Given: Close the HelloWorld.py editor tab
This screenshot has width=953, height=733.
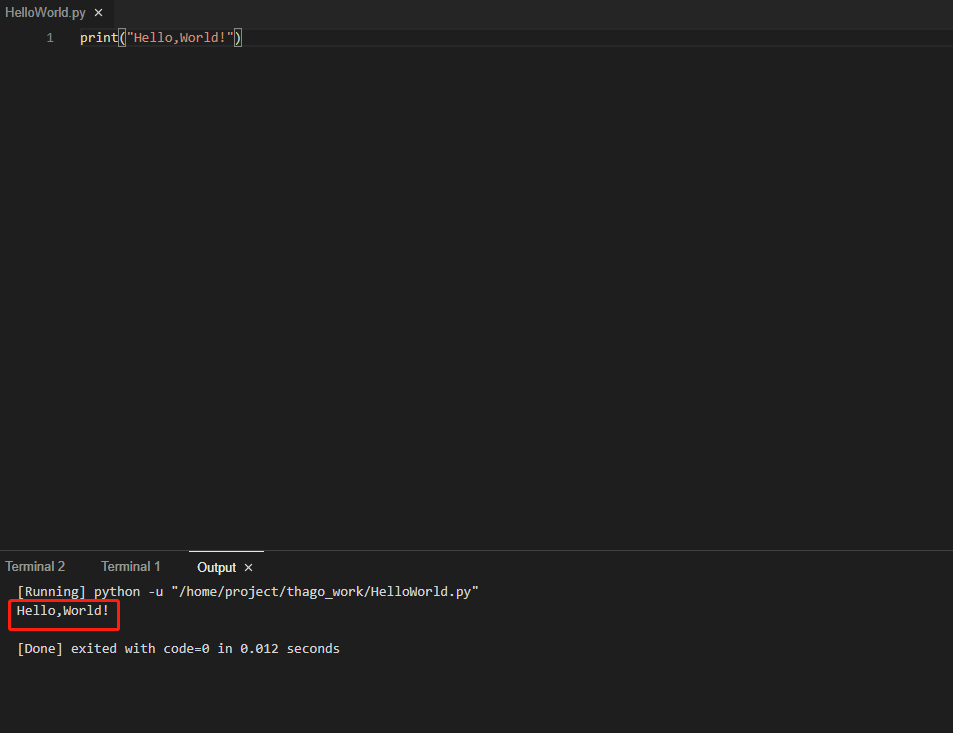Looking at the screenshot, I should 98,13.
